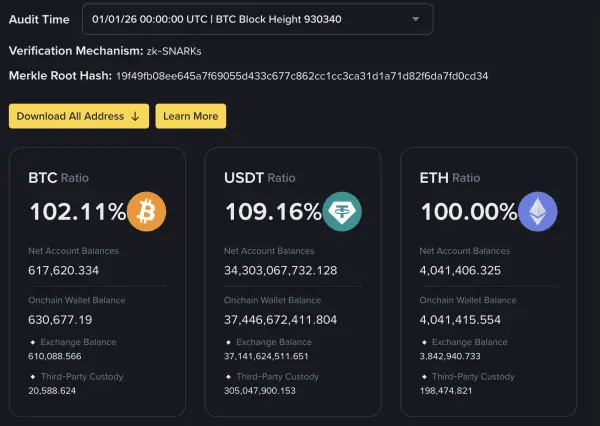600x426 pixels.
Task: Open the Learn More button
Action: pos(191,116)
